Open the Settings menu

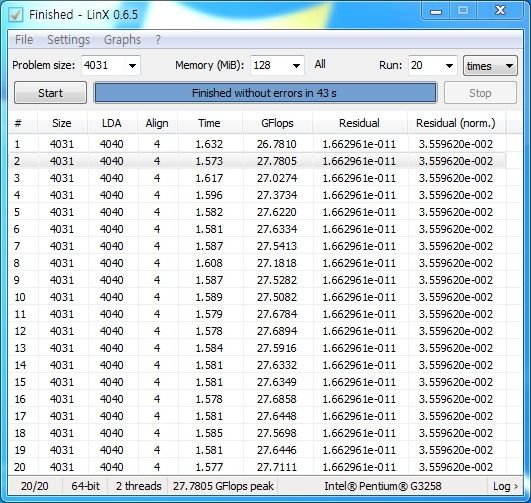click(x=68, y=40)
